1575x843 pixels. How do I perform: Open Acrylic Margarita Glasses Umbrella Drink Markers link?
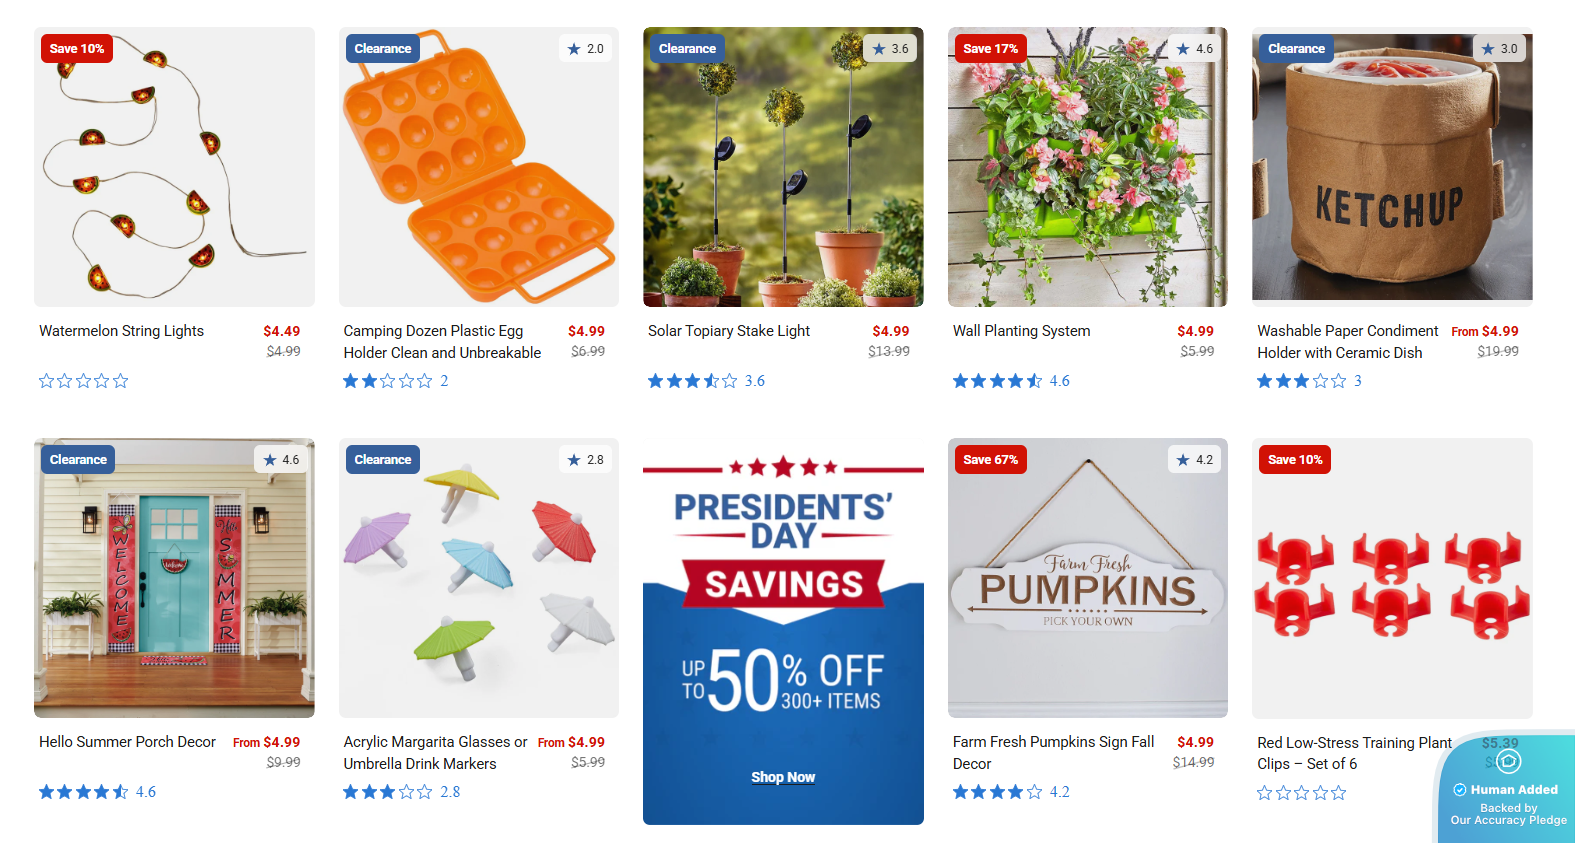[x=435, y=753]
